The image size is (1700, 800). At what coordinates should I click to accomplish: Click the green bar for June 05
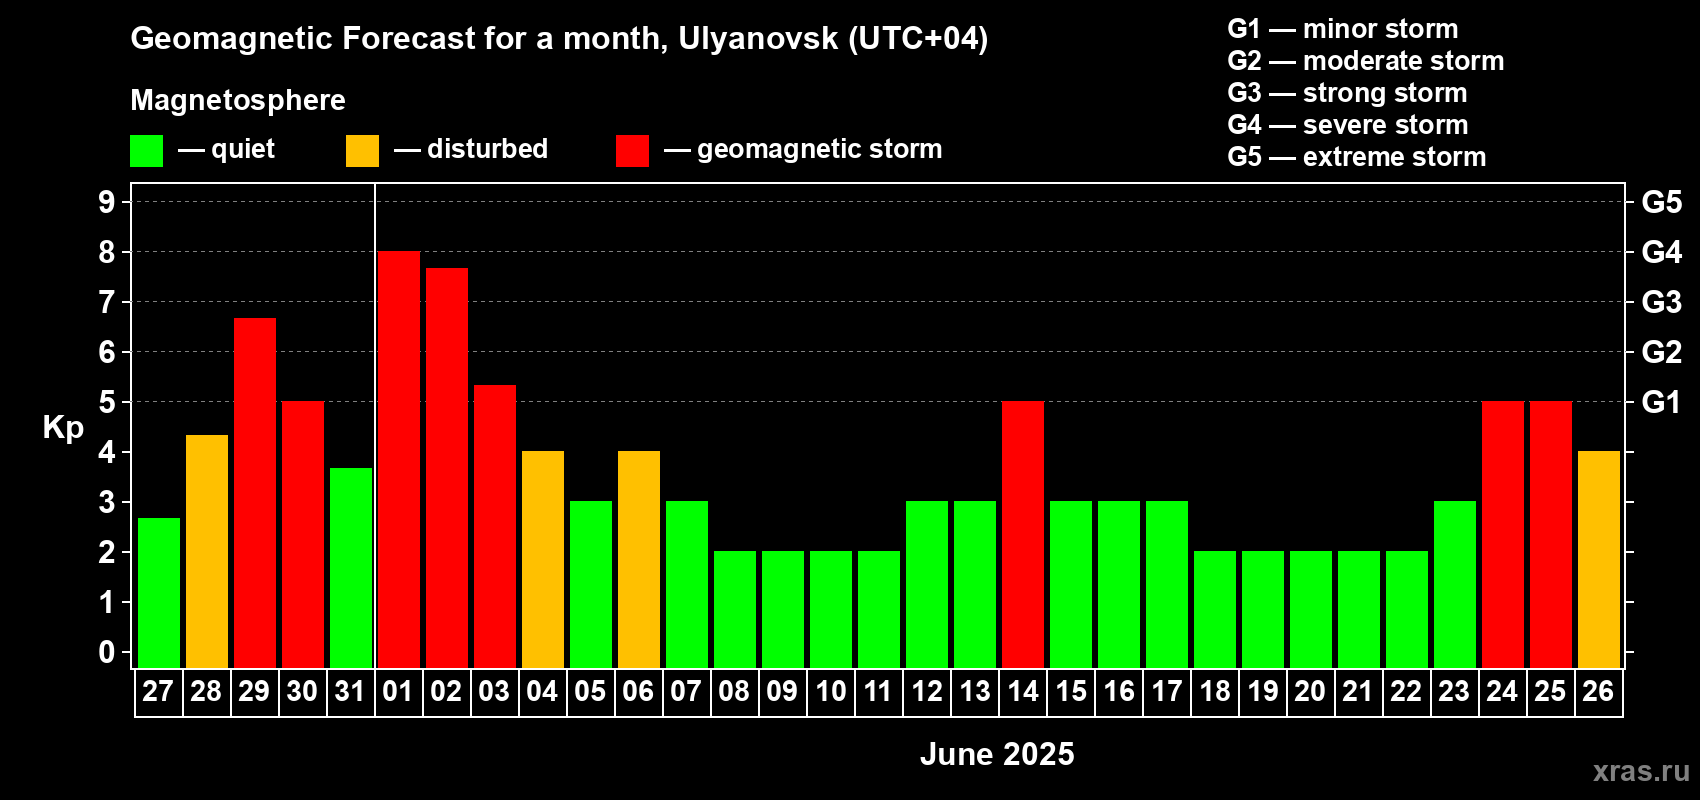(x=591, y=585)
